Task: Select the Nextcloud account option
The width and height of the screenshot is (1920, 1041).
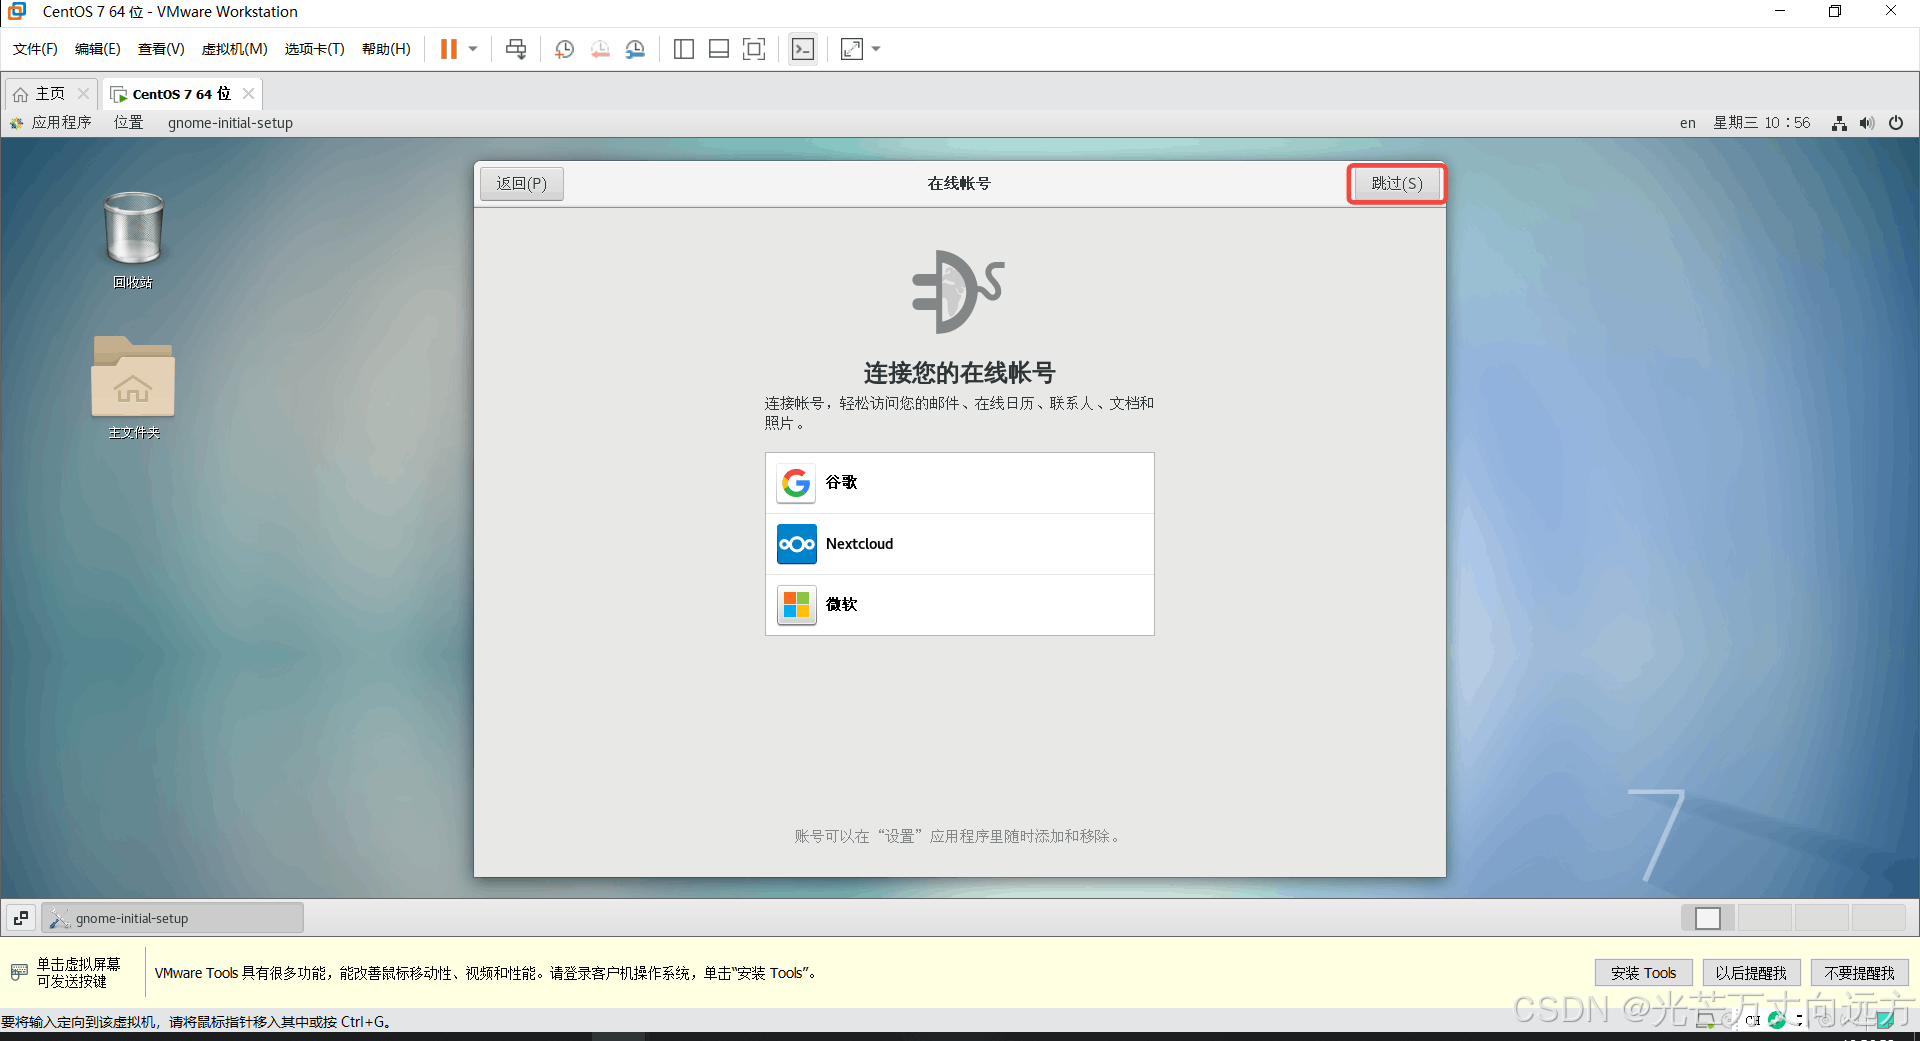Action: [x=960, y=544]
